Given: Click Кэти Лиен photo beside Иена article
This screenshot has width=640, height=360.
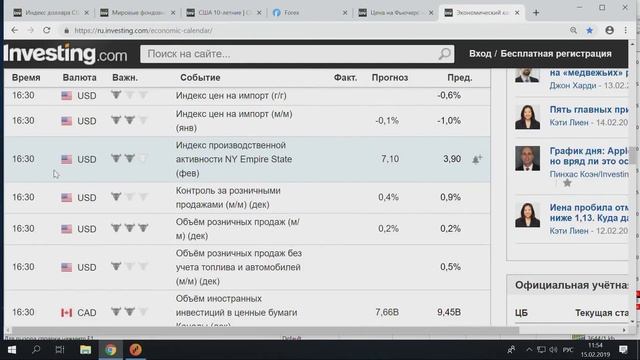Looking at the screenshot, I should point(527,215).
